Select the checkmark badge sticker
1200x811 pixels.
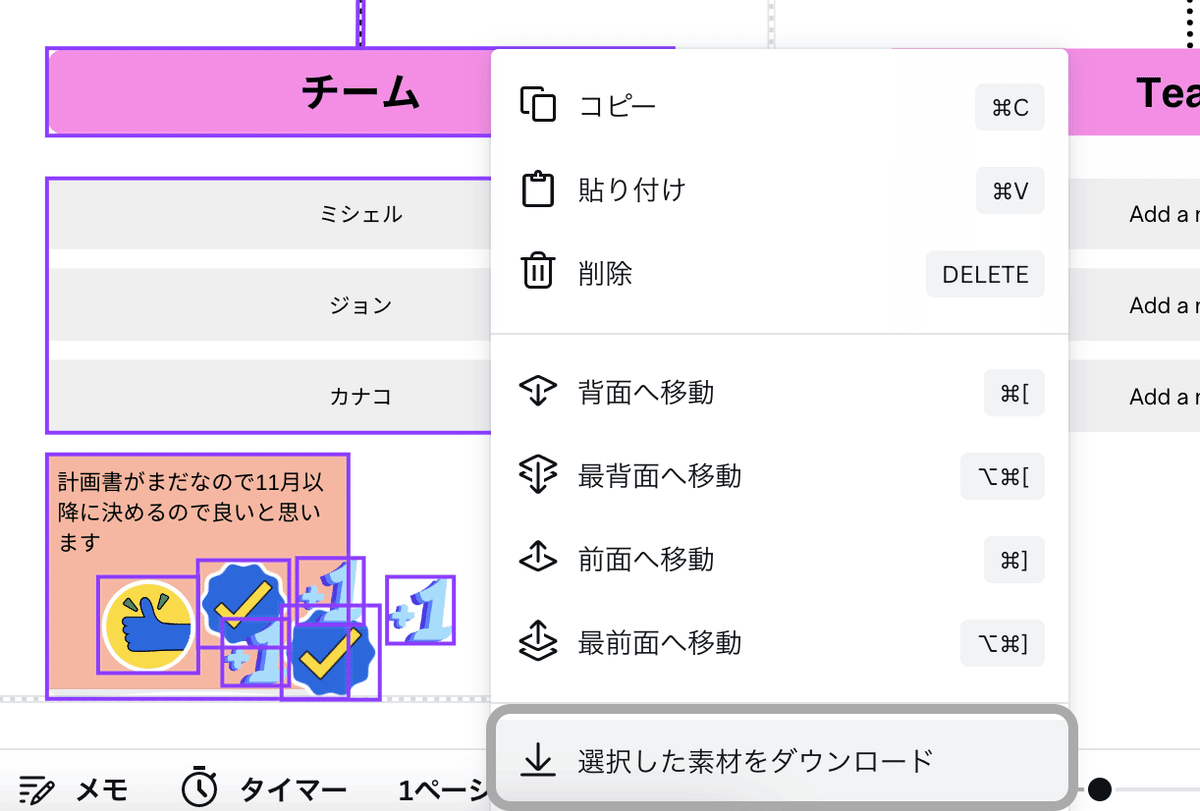tap(243, 600)
